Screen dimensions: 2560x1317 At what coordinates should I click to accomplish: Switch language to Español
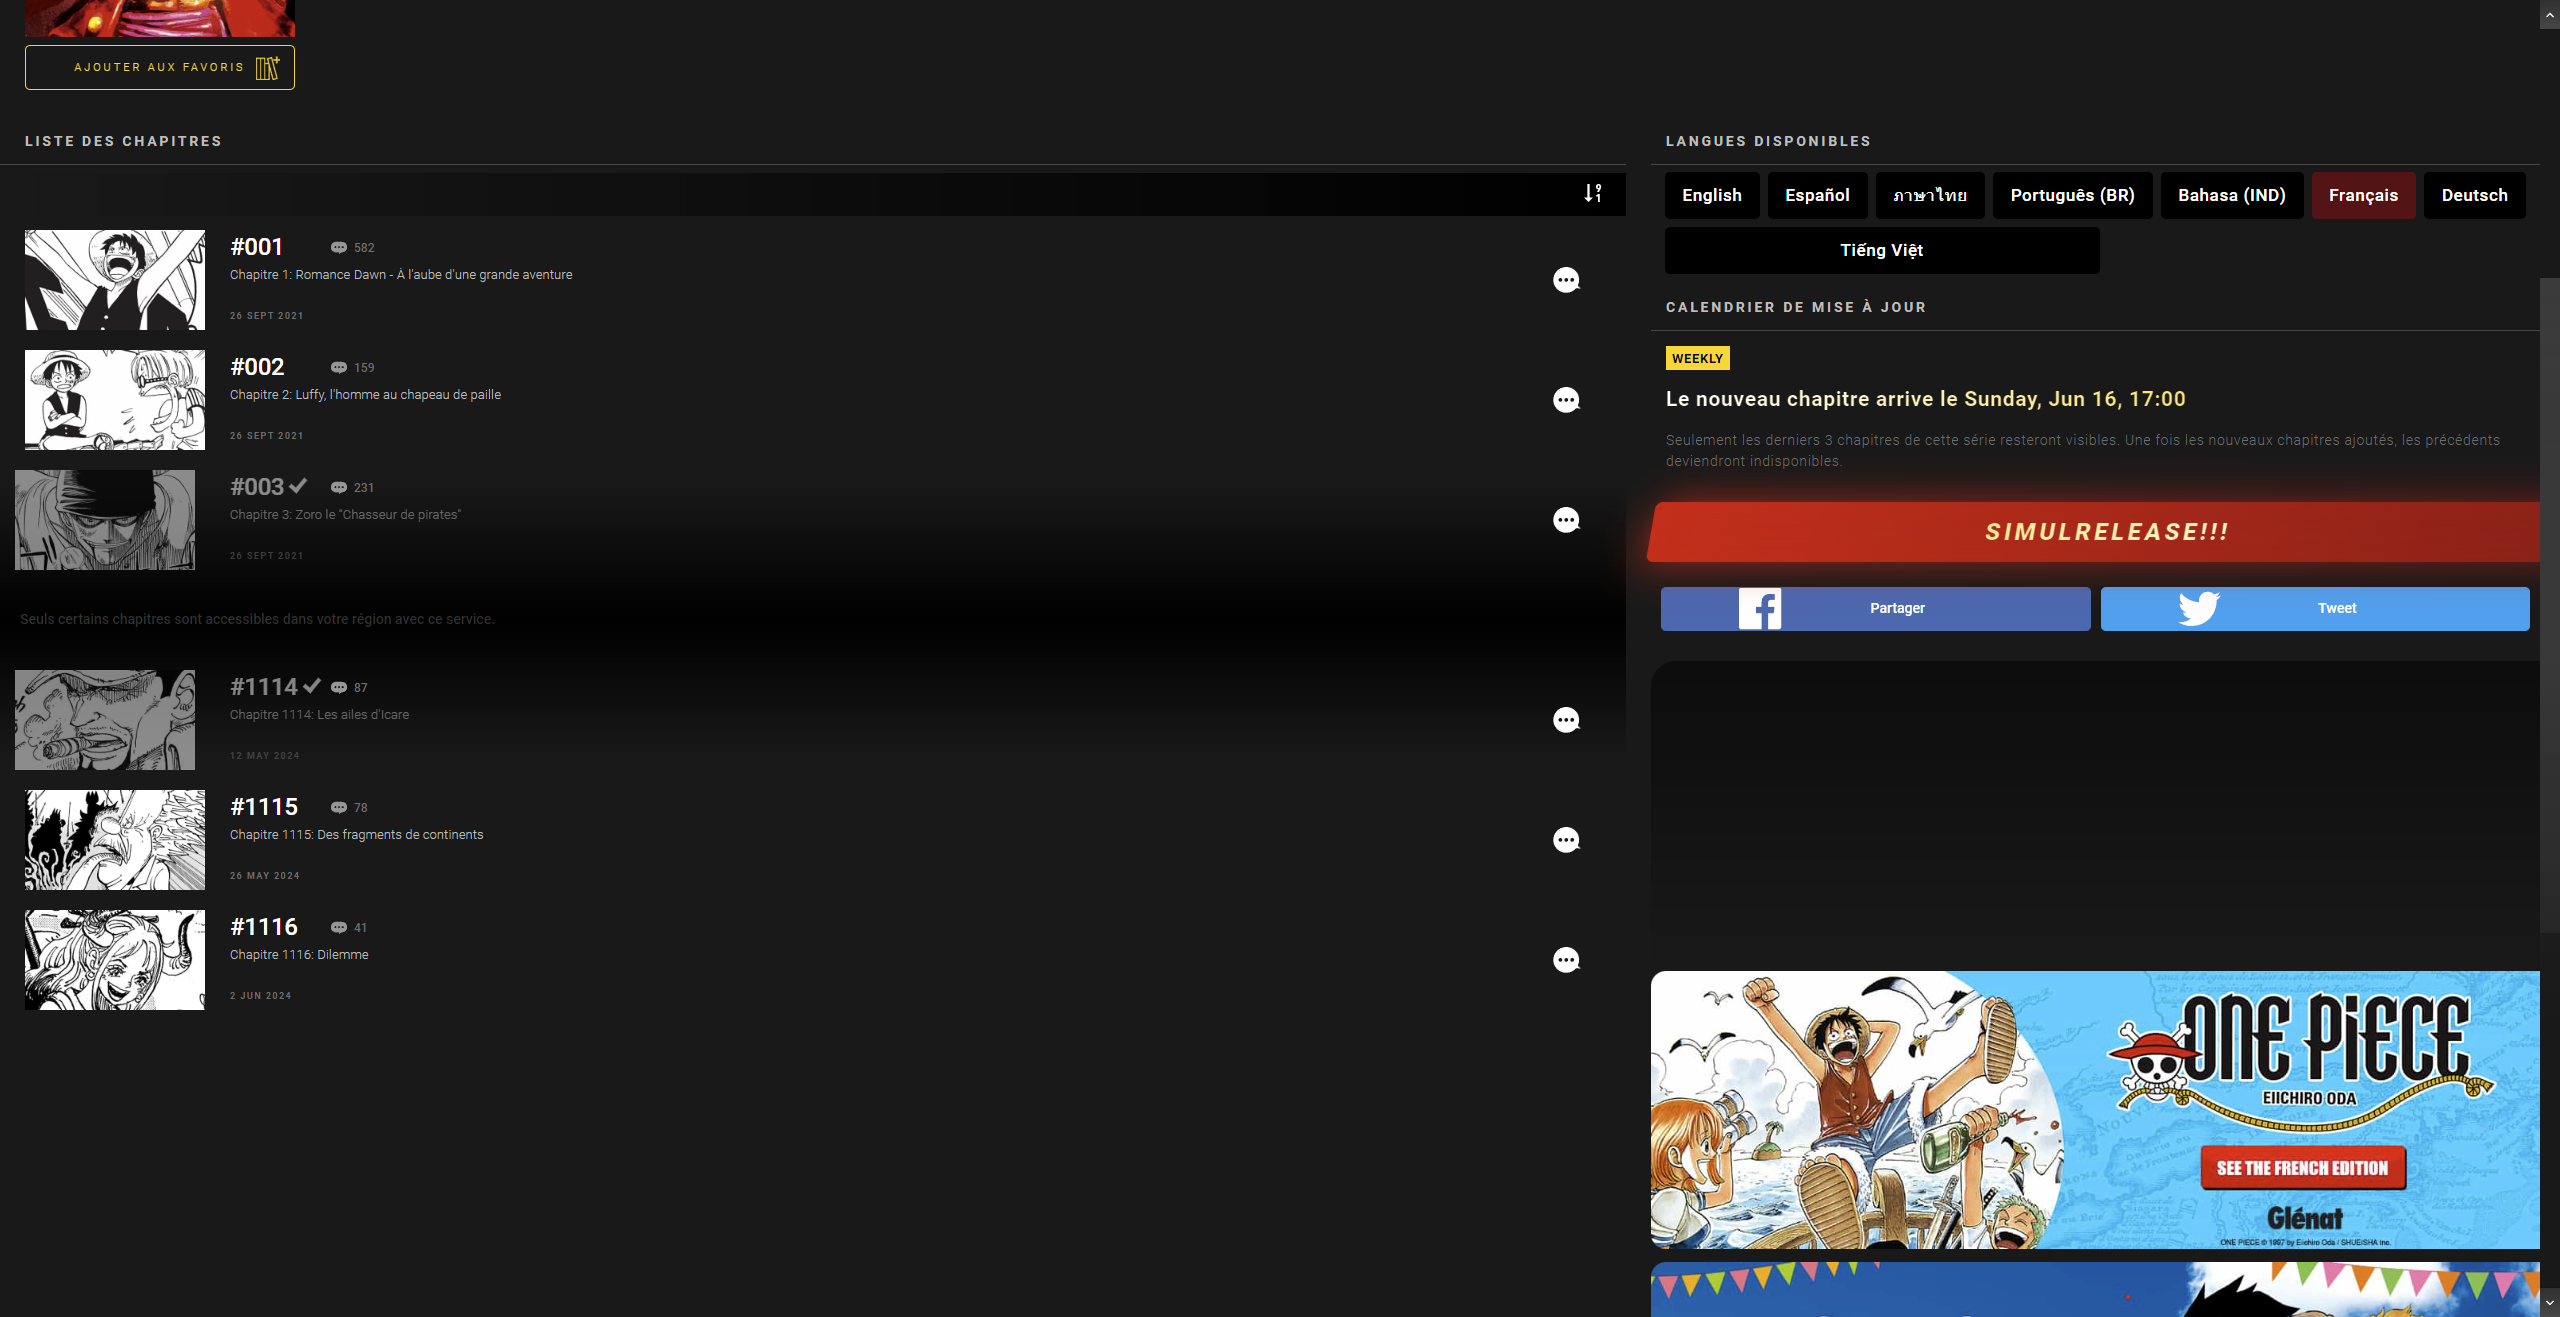click(x=1817, y=195)
